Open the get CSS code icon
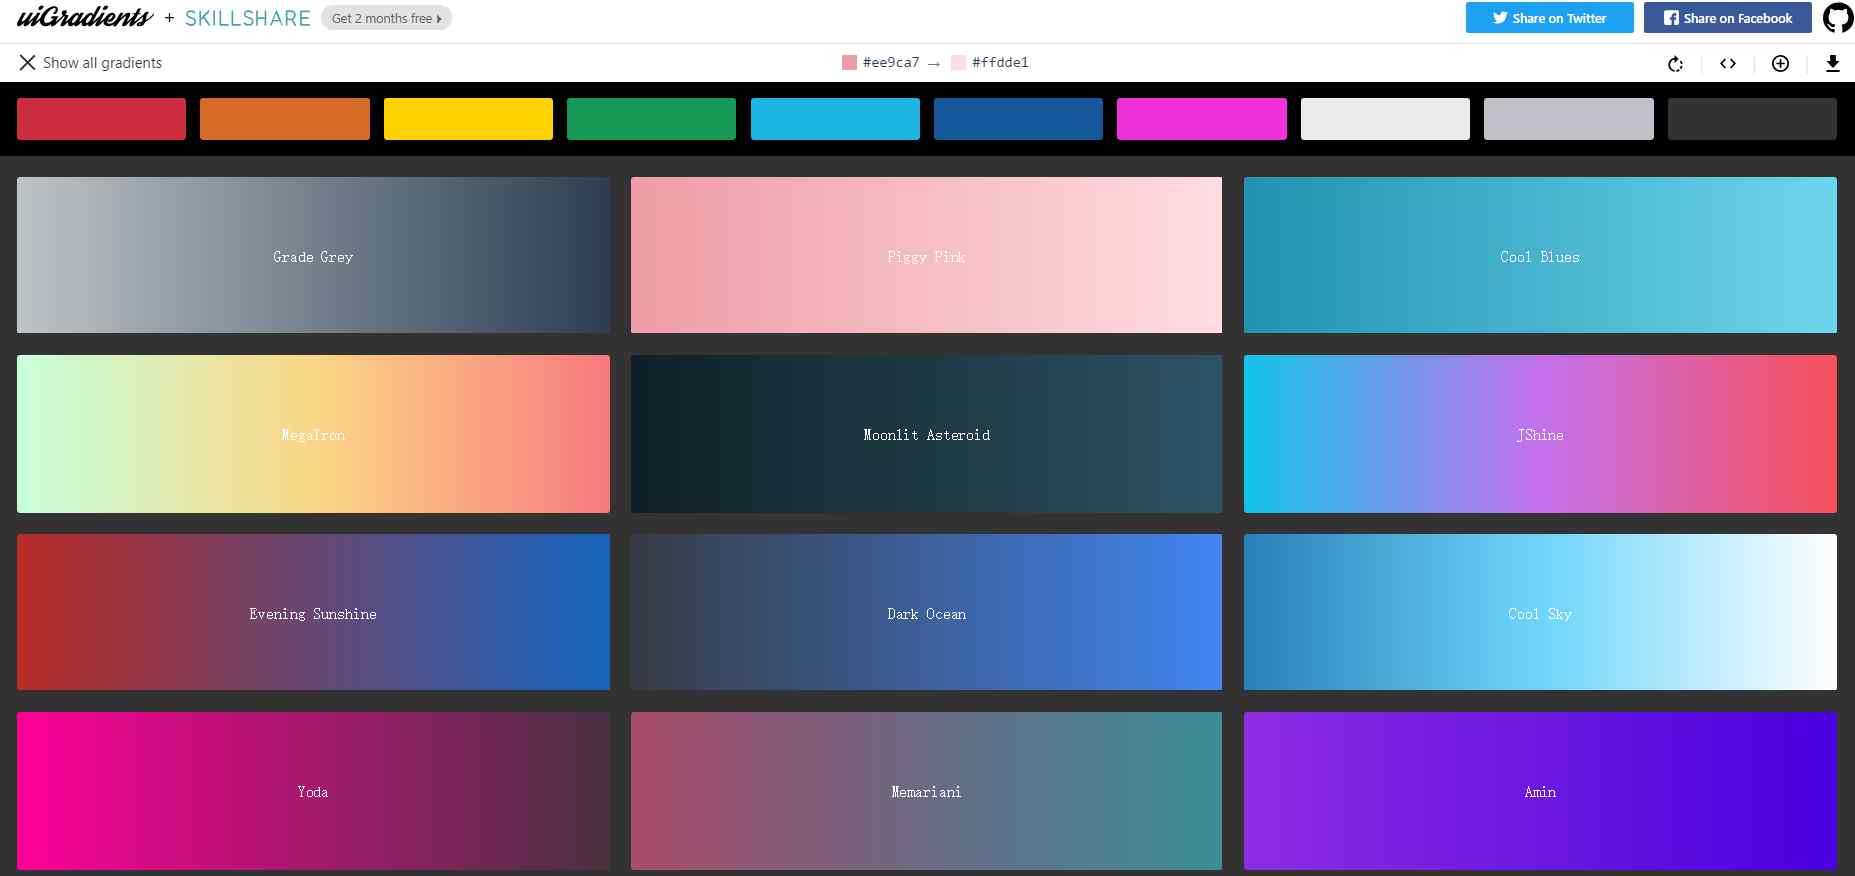The image size is (1855, 876). [x=1728, y=64]
